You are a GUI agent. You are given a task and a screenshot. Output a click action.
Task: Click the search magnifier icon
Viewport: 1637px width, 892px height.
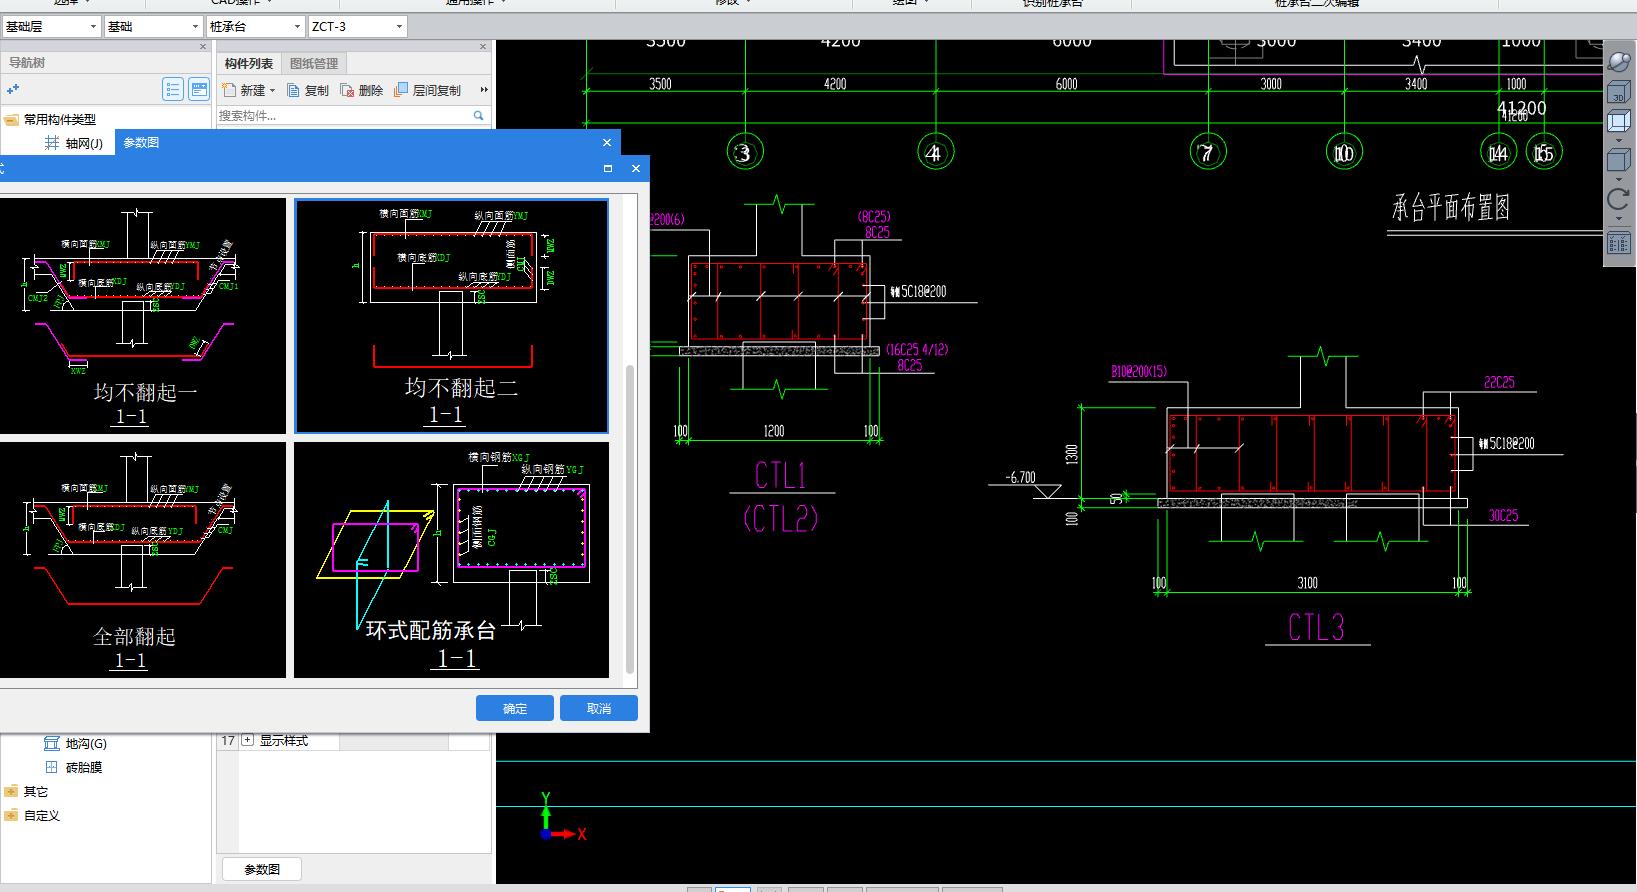pos(478,116)
